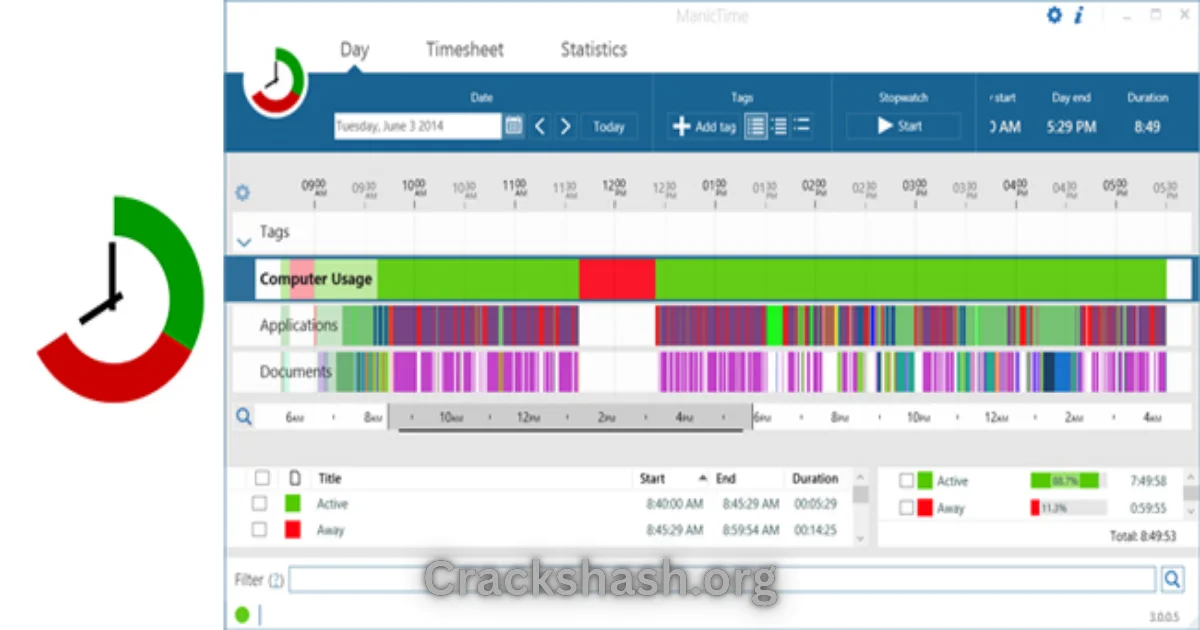Viewport: 1200px width, 630px height.
Task: Click the green status dot icon
Action: 242,614
